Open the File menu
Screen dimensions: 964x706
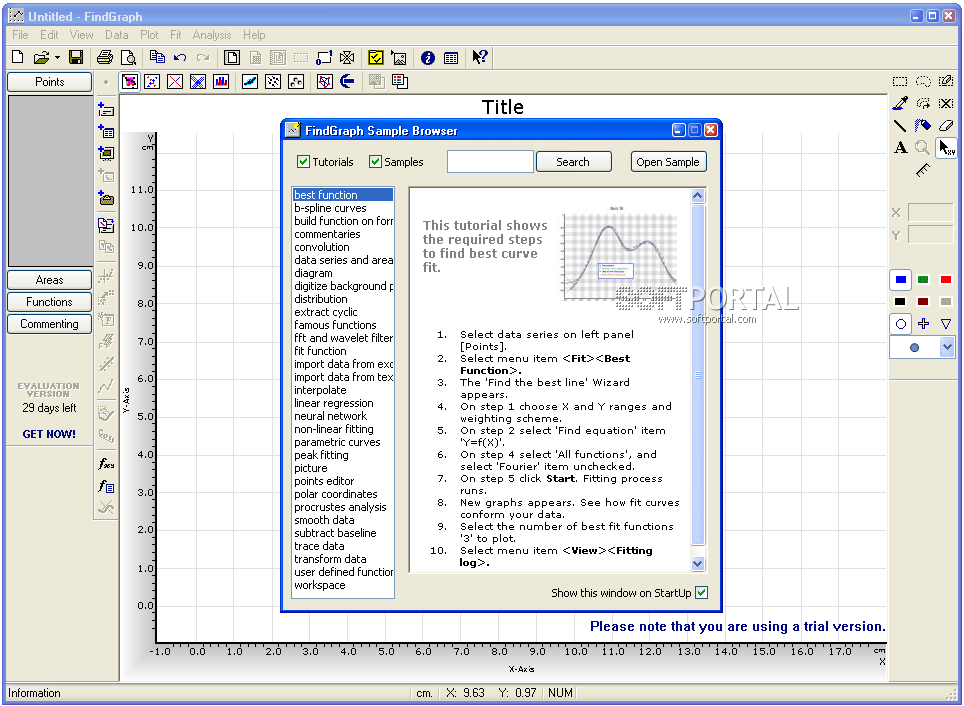coord(20,35)
